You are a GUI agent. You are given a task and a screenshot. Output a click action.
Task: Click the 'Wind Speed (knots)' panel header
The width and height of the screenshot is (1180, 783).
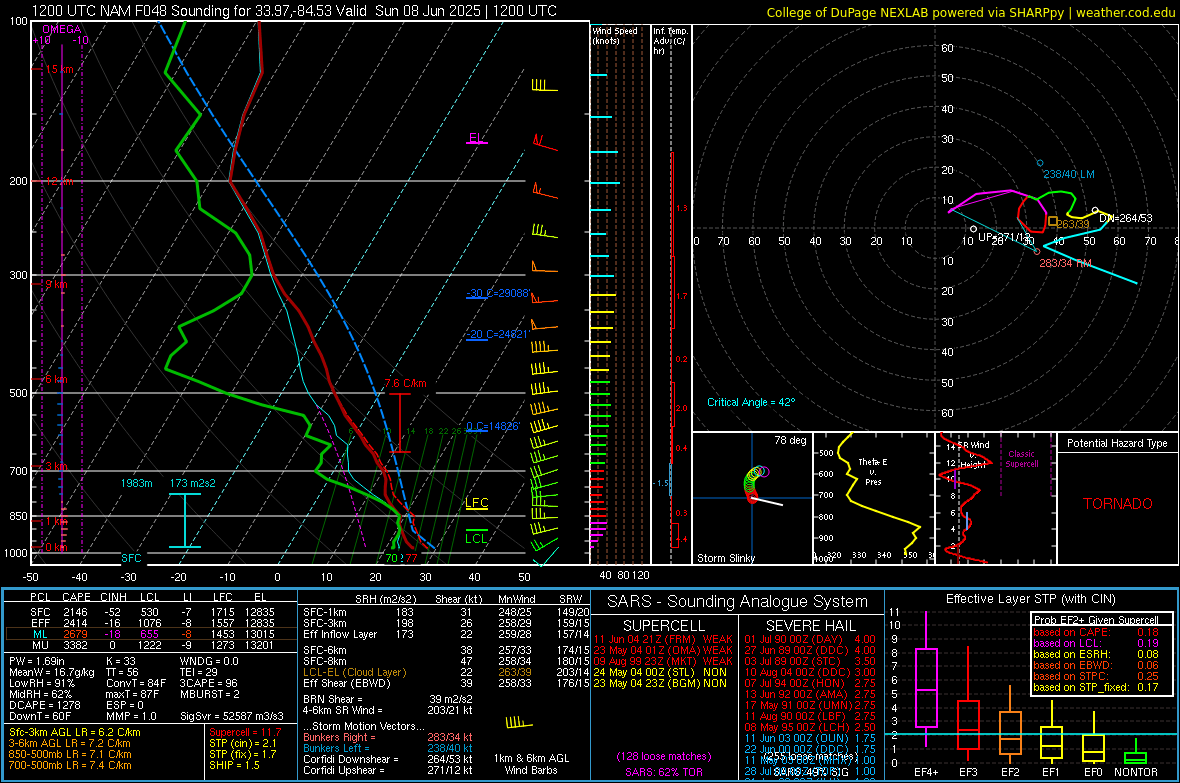point(614,35)
